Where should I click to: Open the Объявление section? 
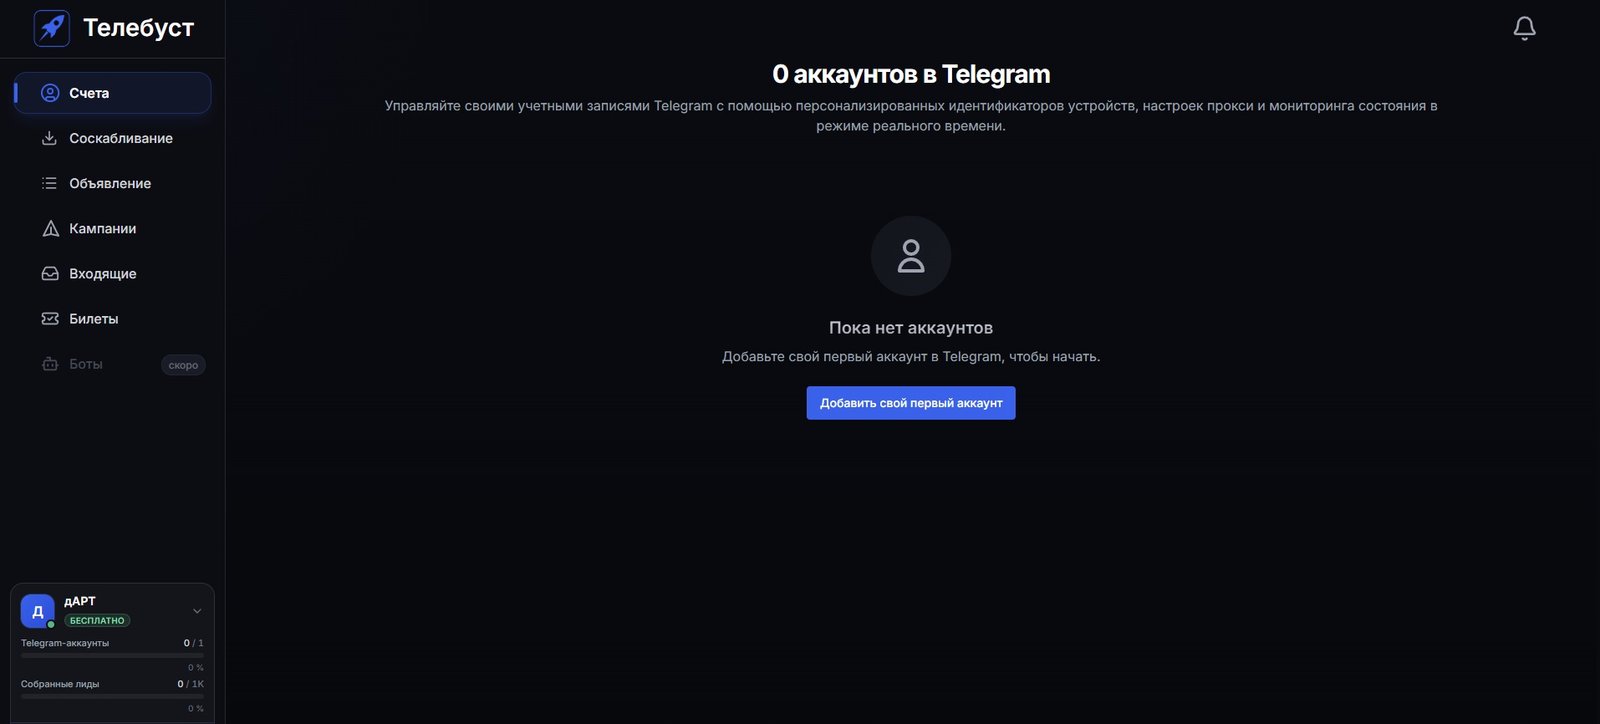pyautogui.click(x=112, y=183)
